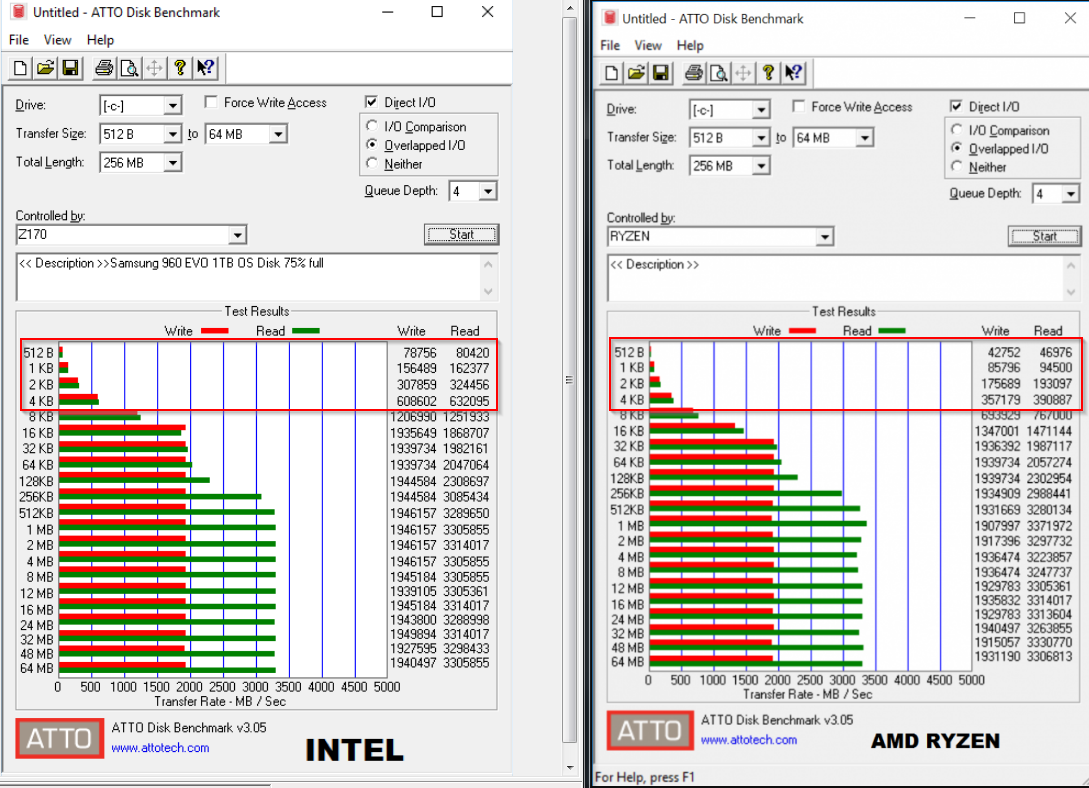Screen dimensions: 1089x788
Task: Open 64 MB transfer size dropdown in Intel window
Action: (x=278, y=134)
